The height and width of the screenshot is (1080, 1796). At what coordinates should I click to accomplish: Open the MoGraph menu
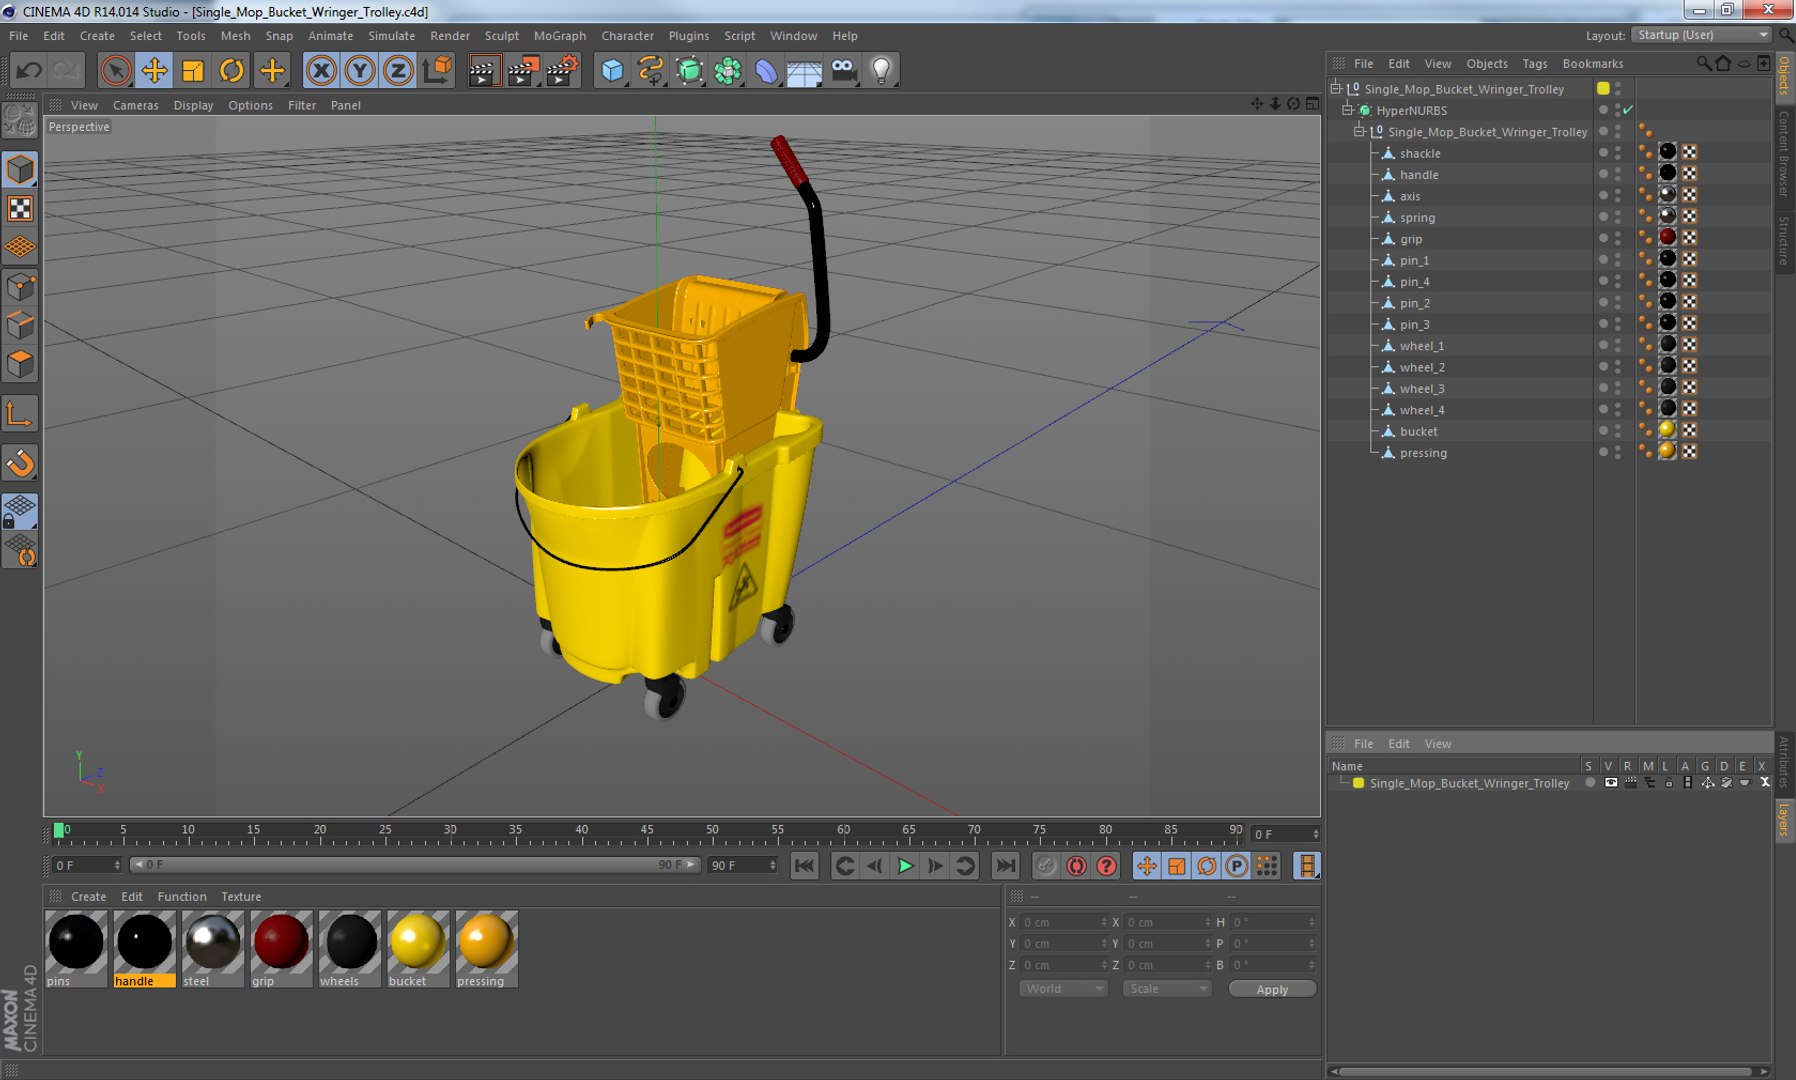(559, 36)
